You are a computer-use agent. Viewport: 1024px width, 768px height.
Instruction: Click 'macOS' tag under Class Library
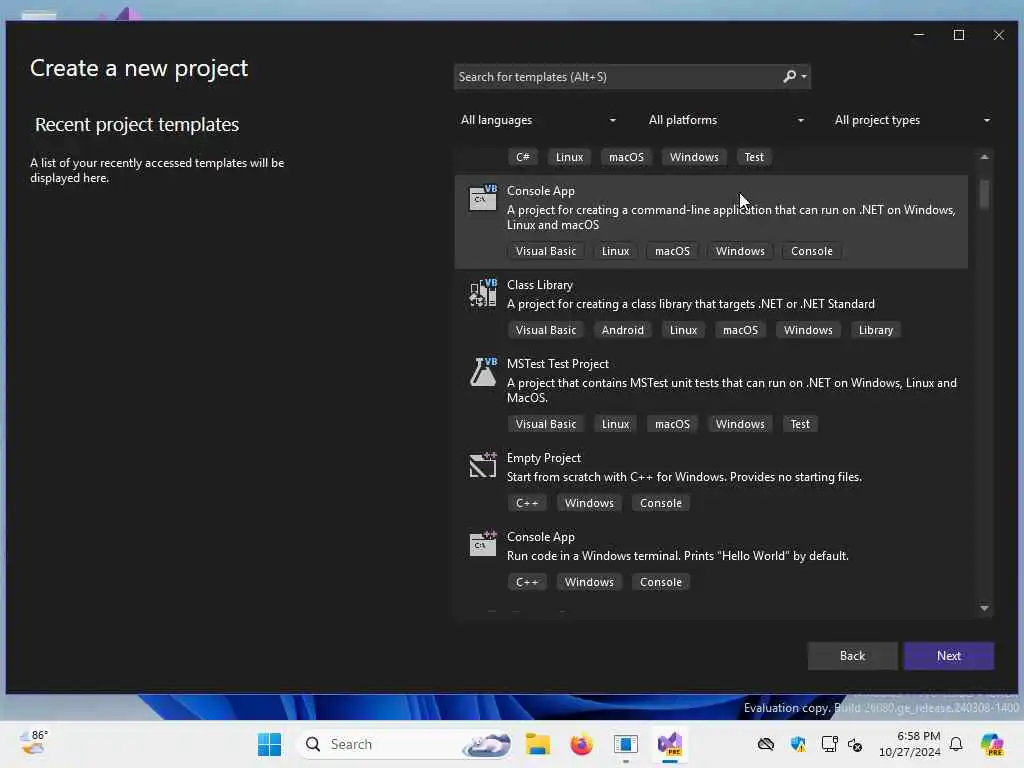click(740, 330)
